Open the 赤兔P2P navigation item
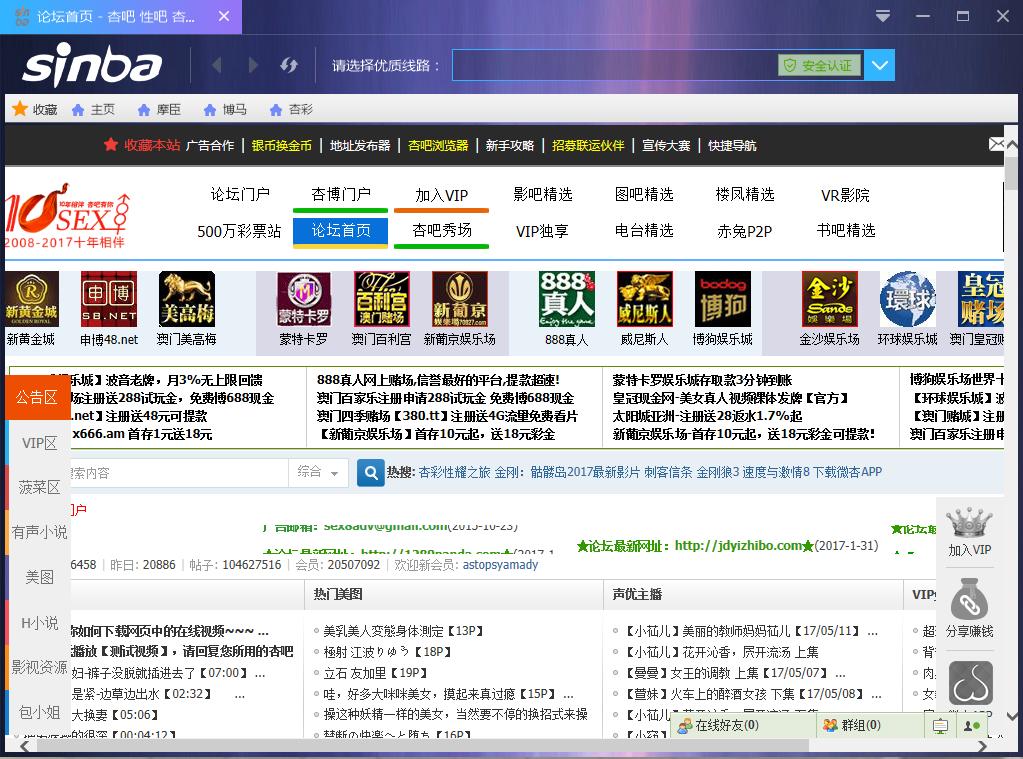 tap(744, 231)
